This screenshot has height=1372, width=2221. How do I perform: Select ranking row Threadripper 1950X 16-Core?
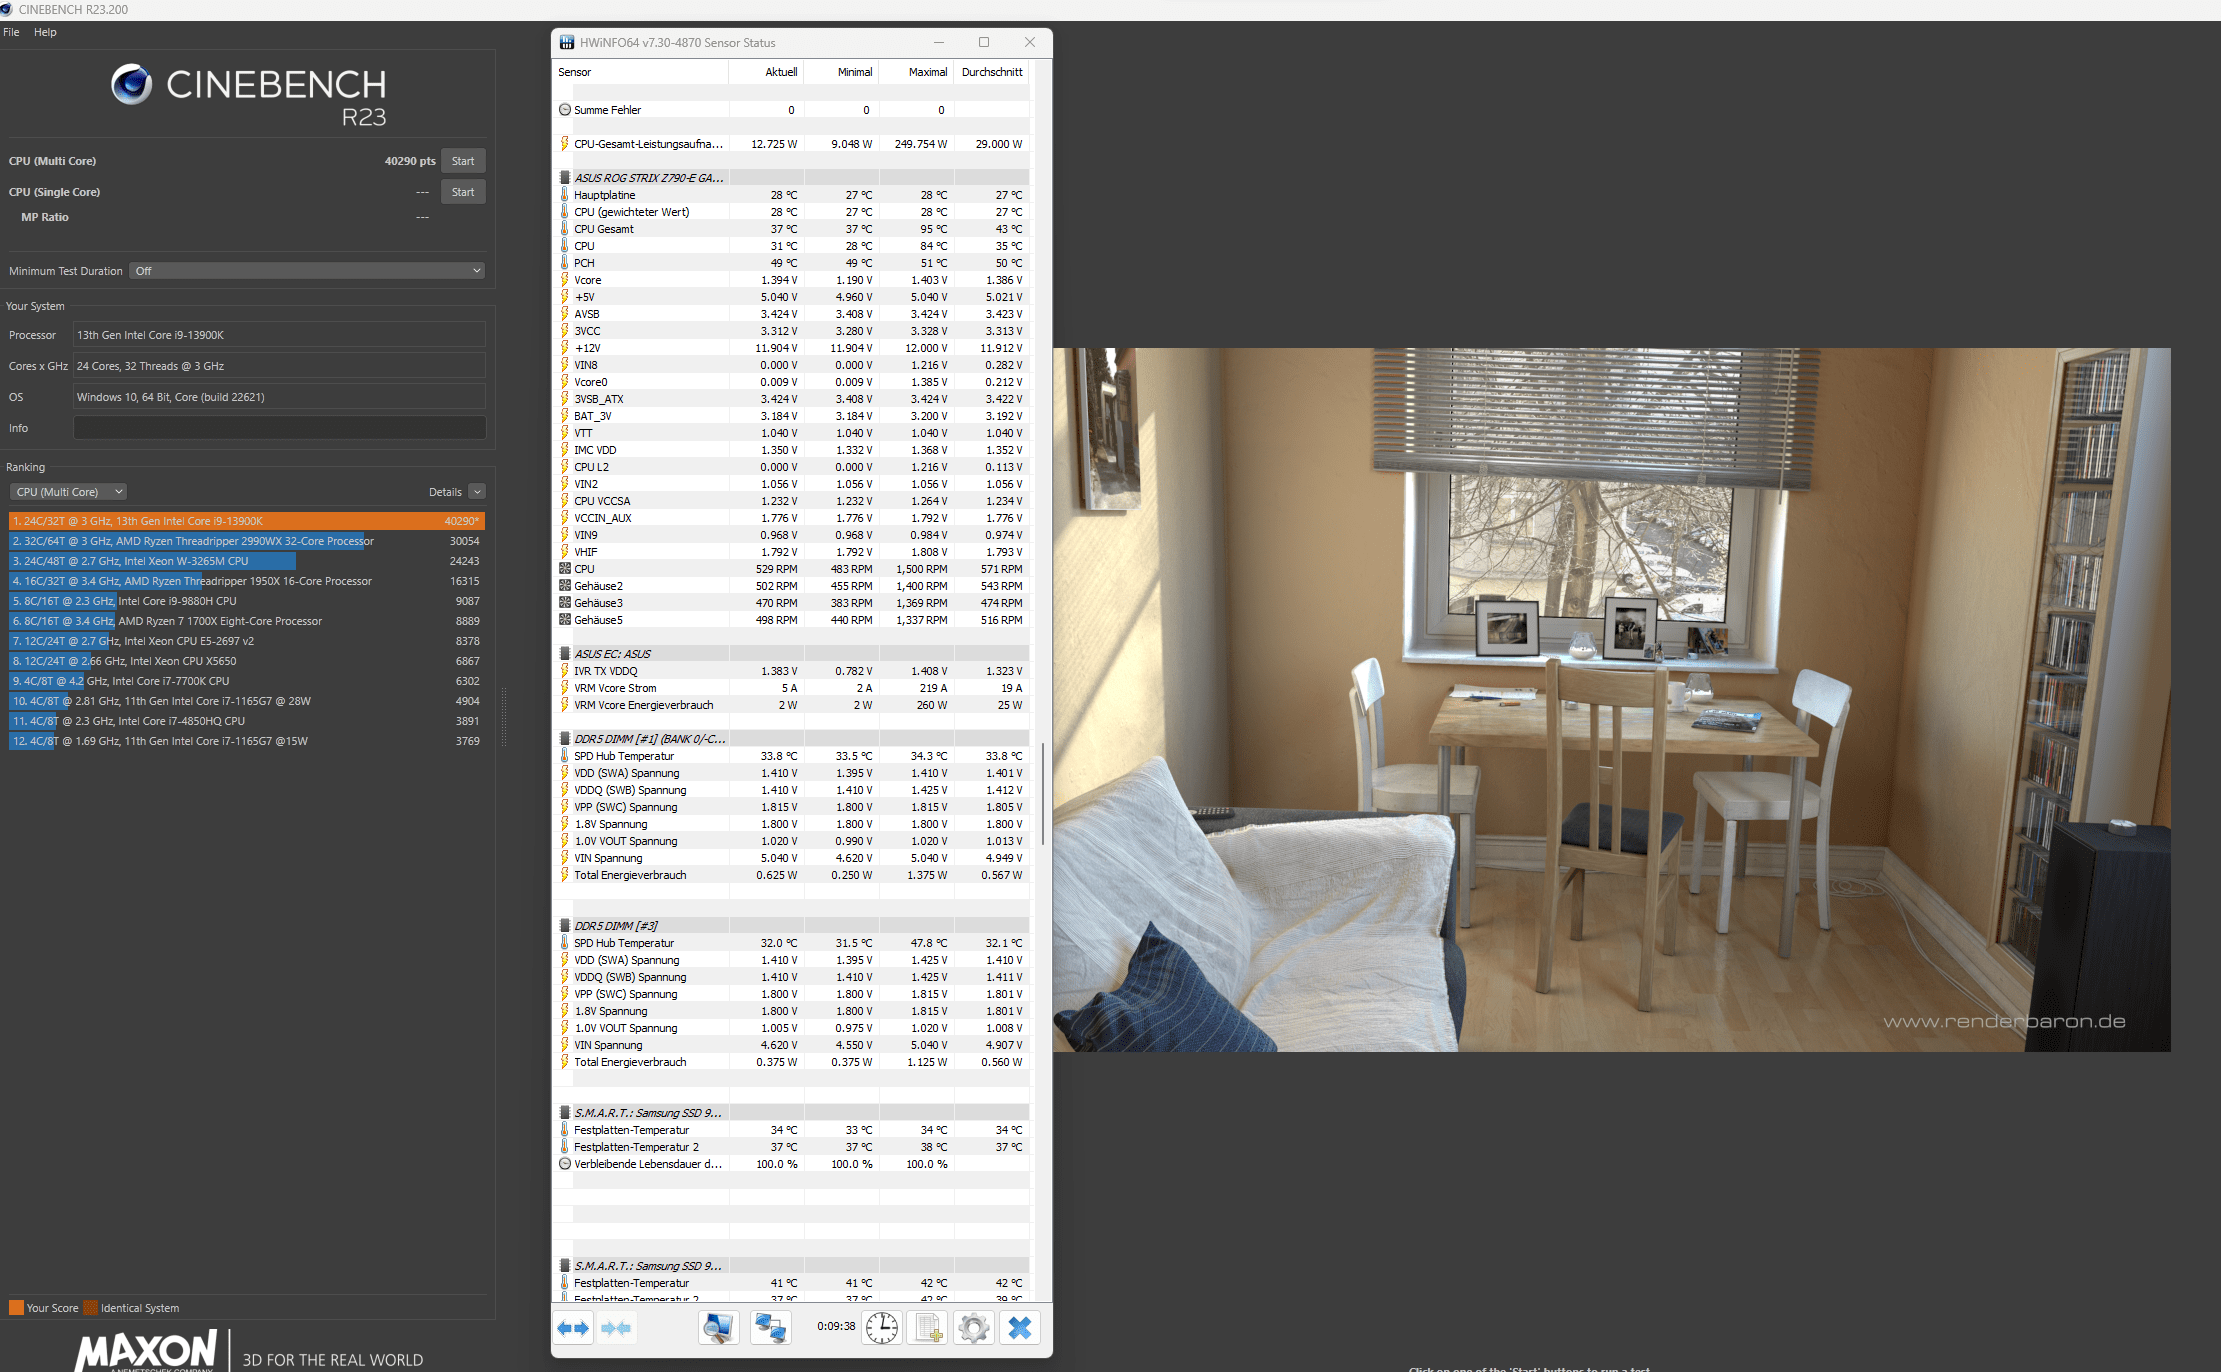pos(247,581)
